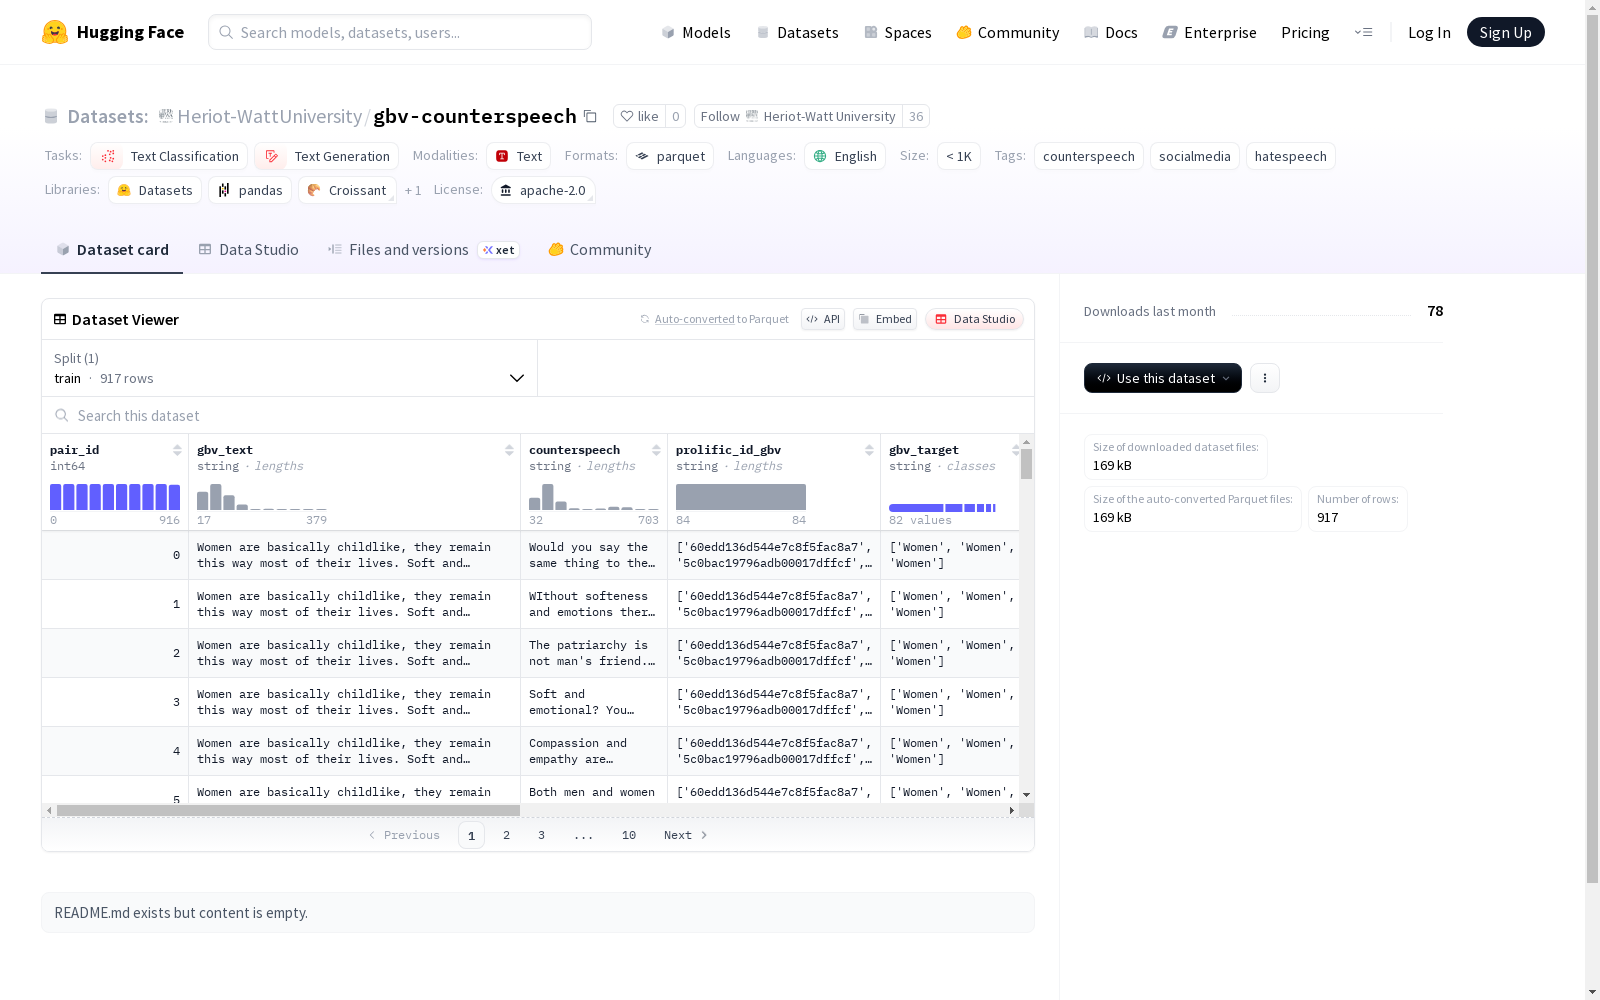The width and height of the screenshot is (1600, 1000).
Task: Like the dataset with the heart button
Action: pos(639,116)
